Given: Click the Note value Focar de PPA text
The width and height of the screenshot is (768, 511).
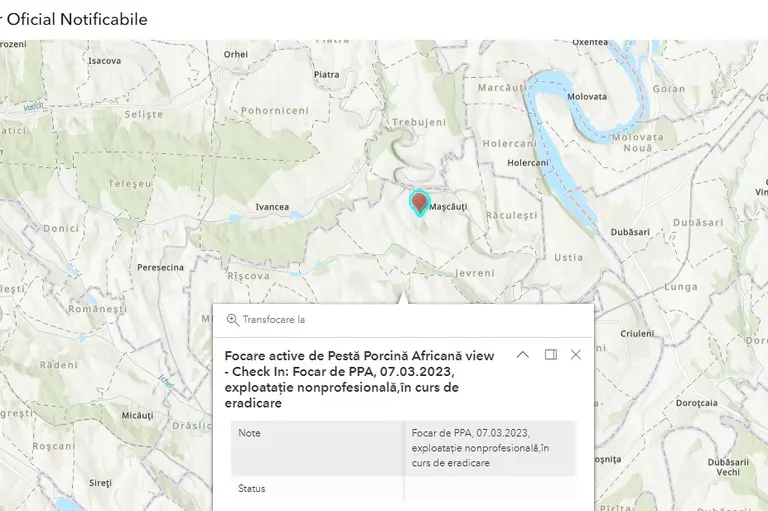Looking at the screenshot, I should [x=480, y=448].
